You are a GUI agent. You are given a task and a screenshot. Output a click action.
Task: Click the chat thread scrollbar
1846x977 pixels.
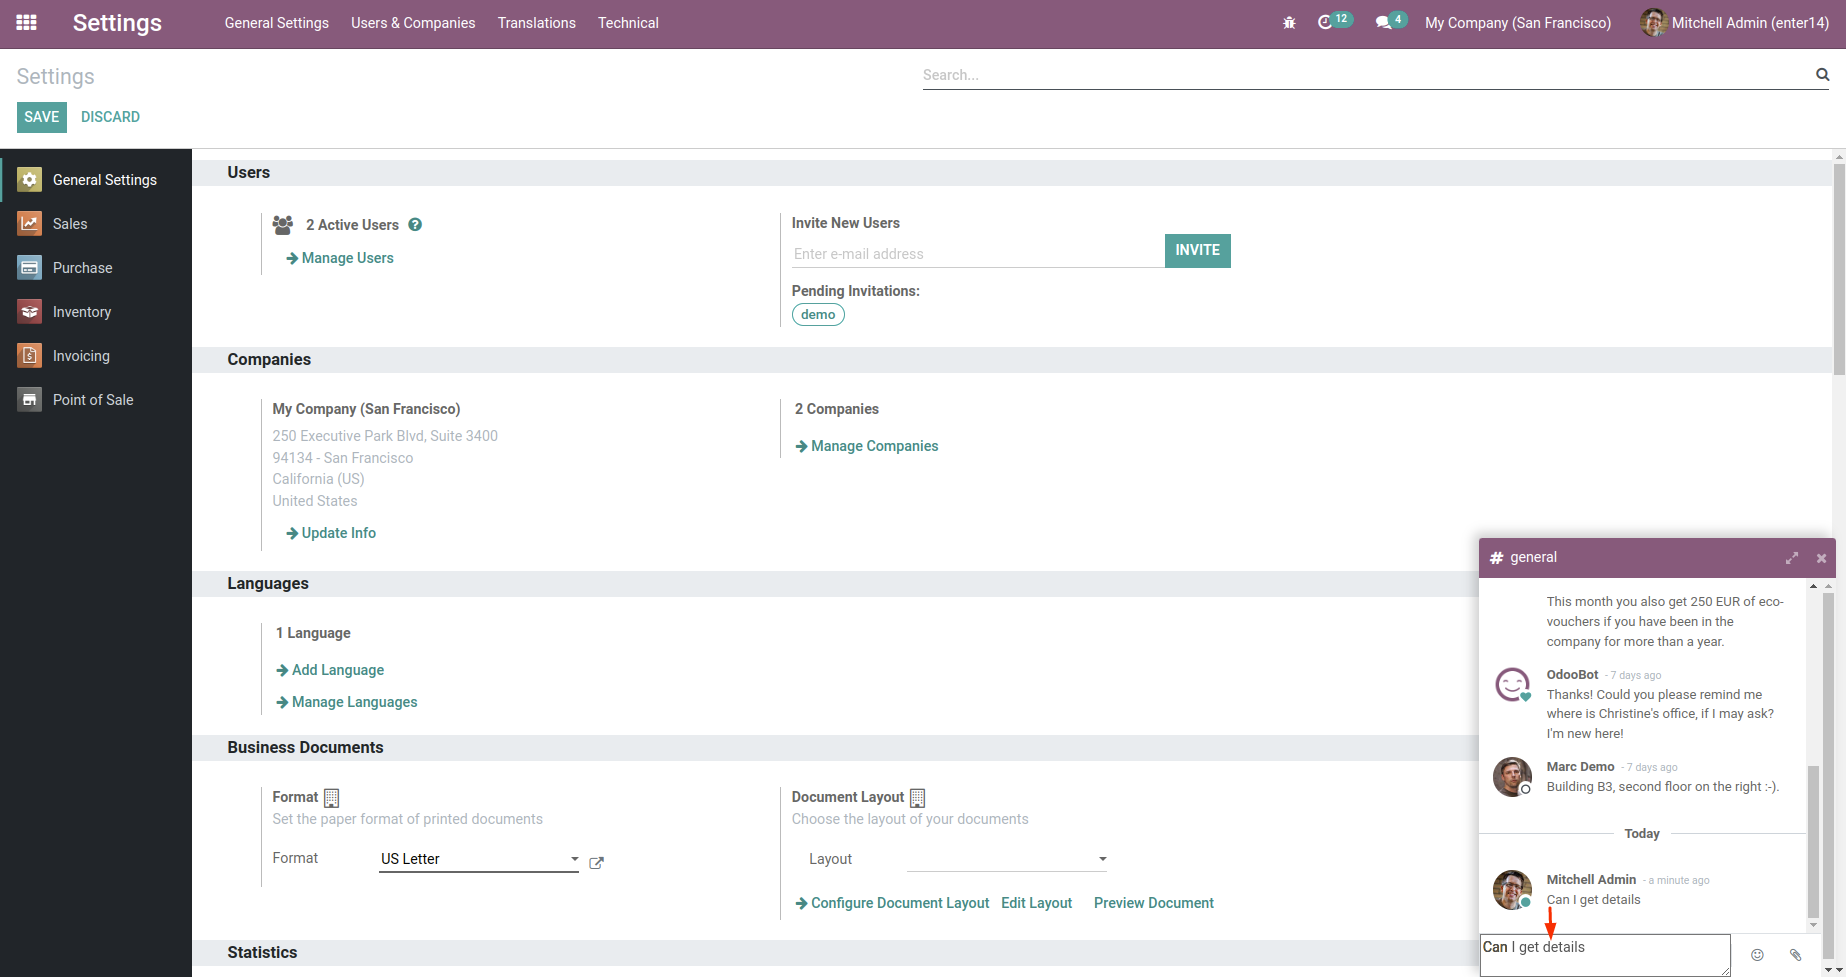click(1813, 842)
